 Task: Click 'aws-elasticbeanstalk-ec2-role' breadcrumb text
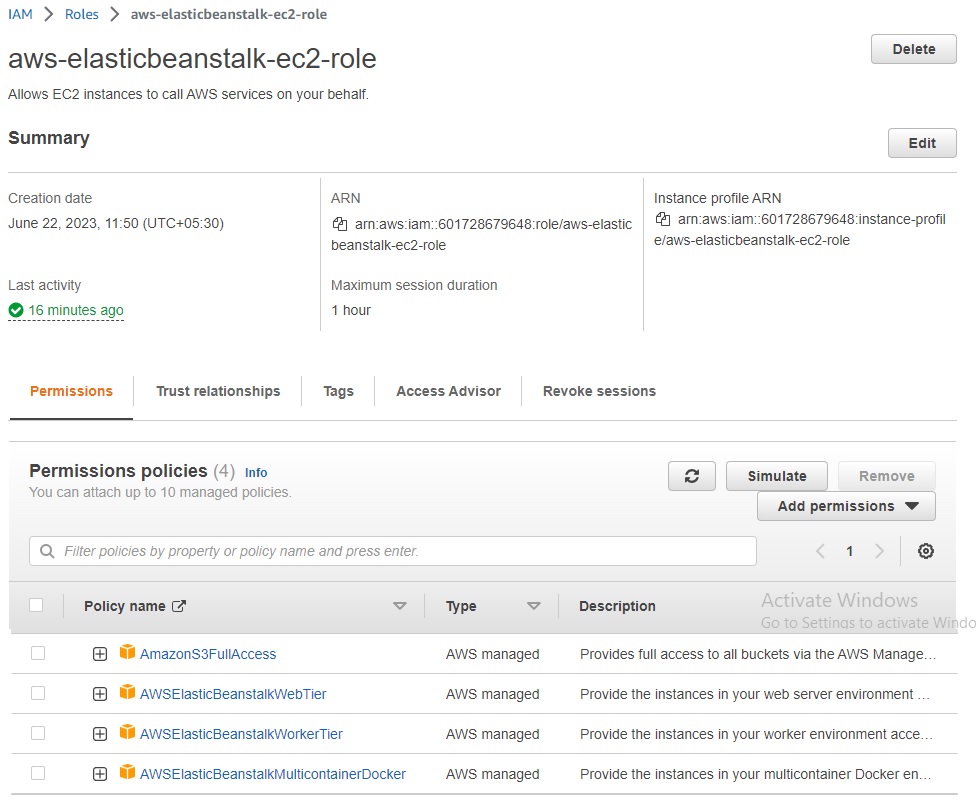click(x=228, y=14)
